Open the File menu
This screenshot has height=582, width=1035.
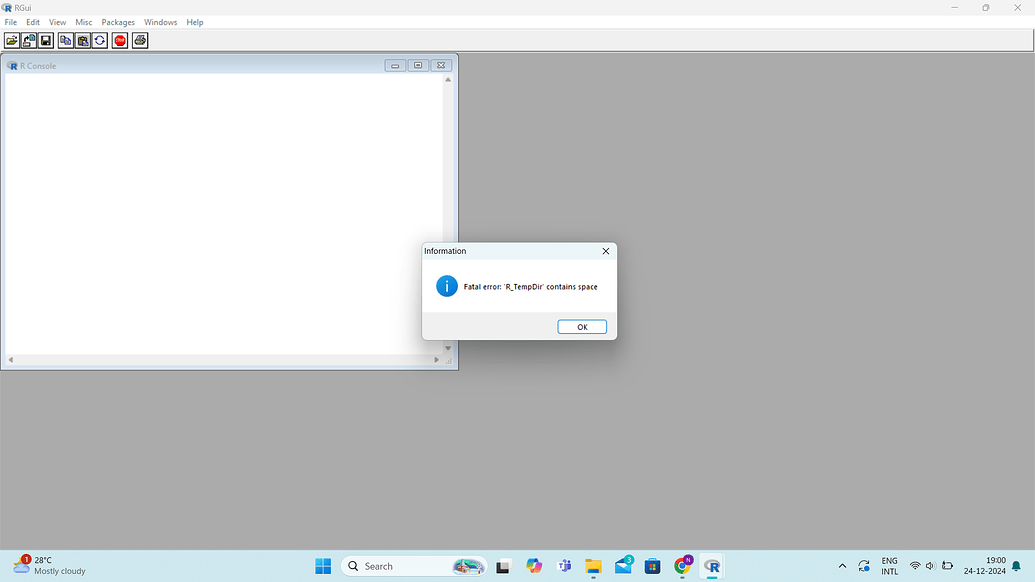pos(11,22)
